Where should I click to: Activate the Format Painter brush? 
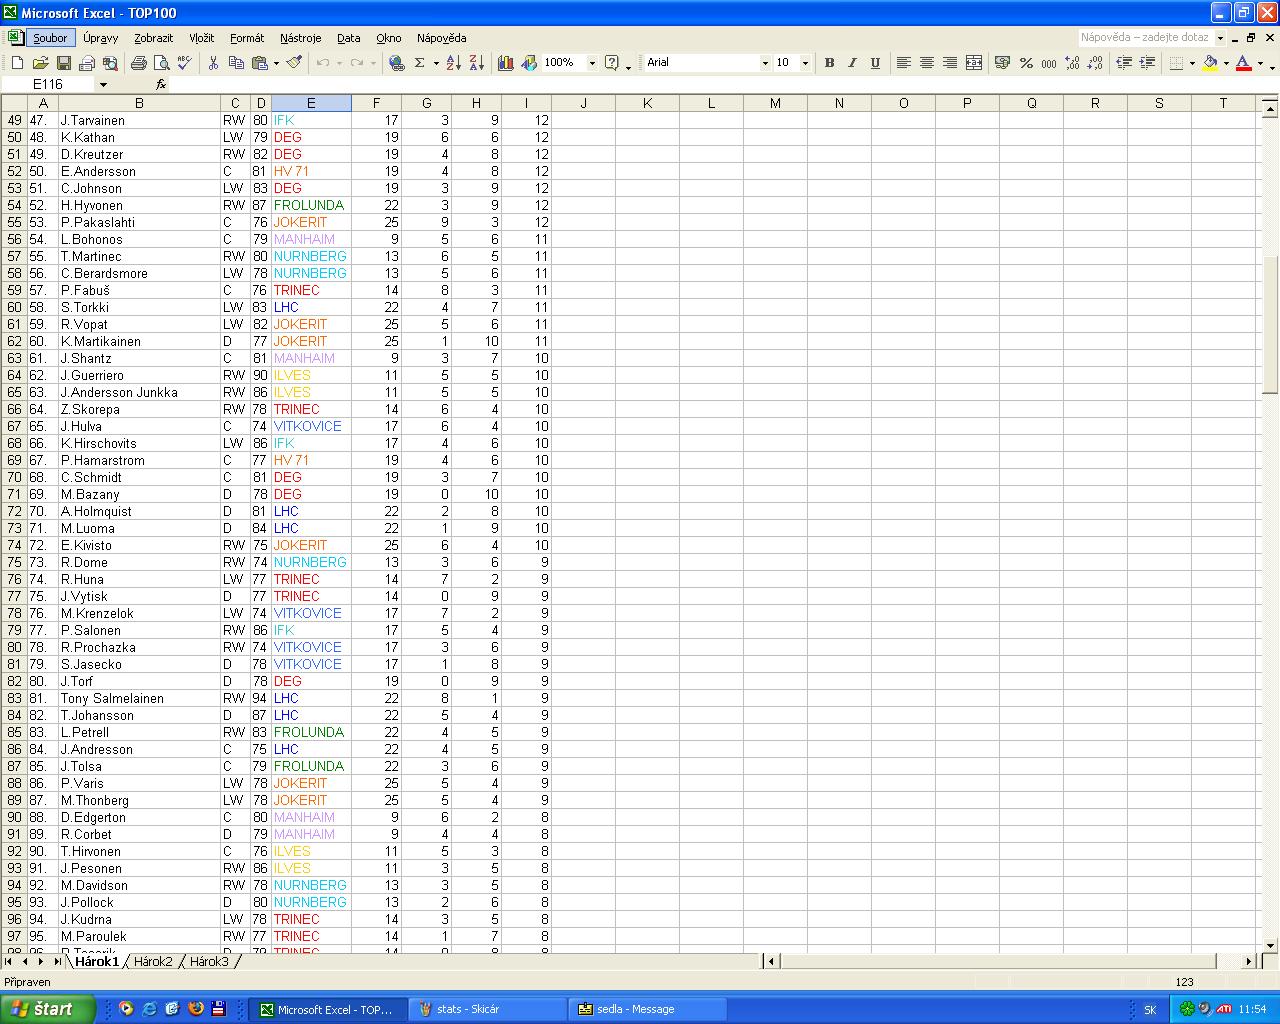(x=294, y=63)
